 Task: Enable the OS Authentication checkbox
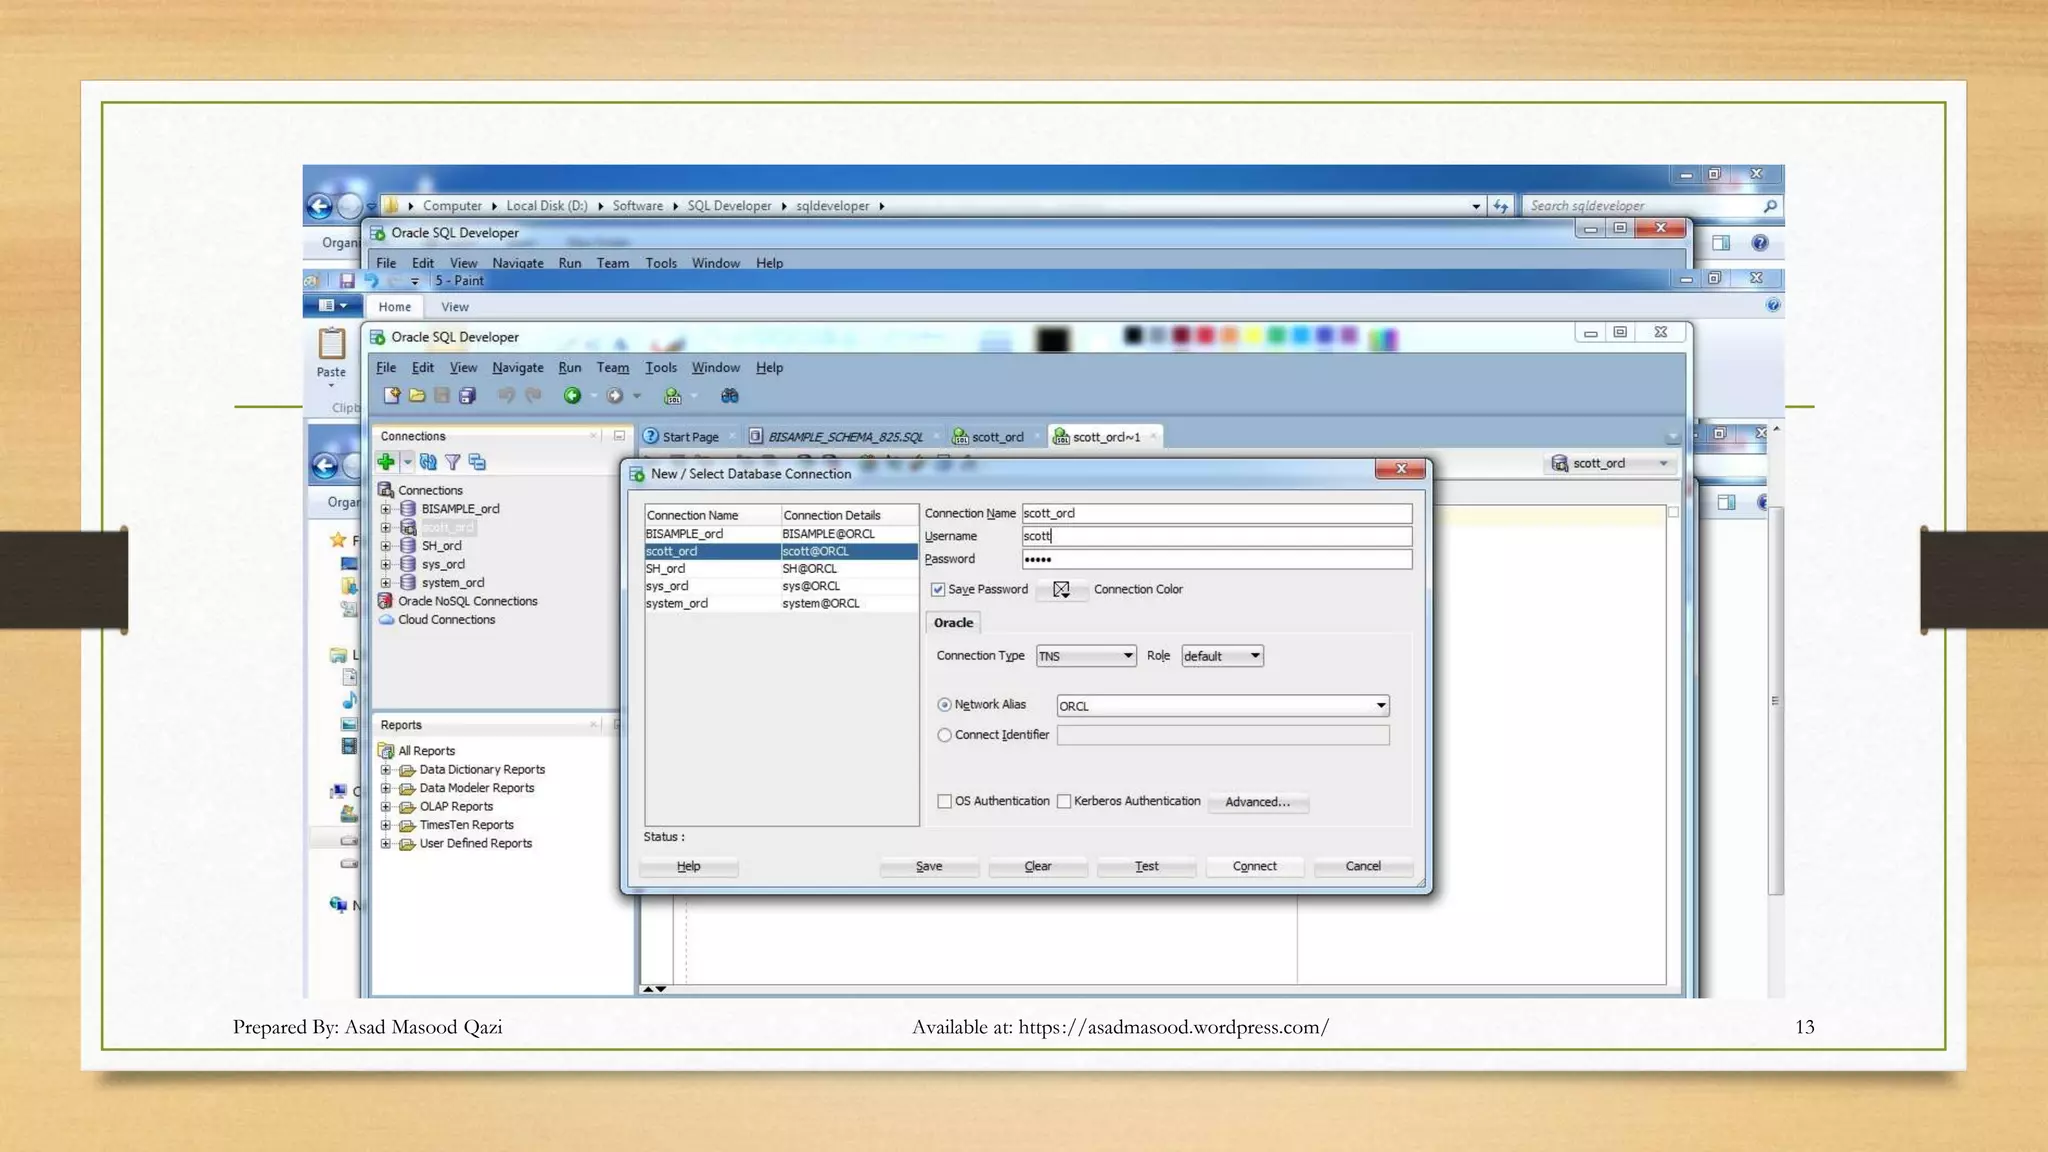click(944, 801)
